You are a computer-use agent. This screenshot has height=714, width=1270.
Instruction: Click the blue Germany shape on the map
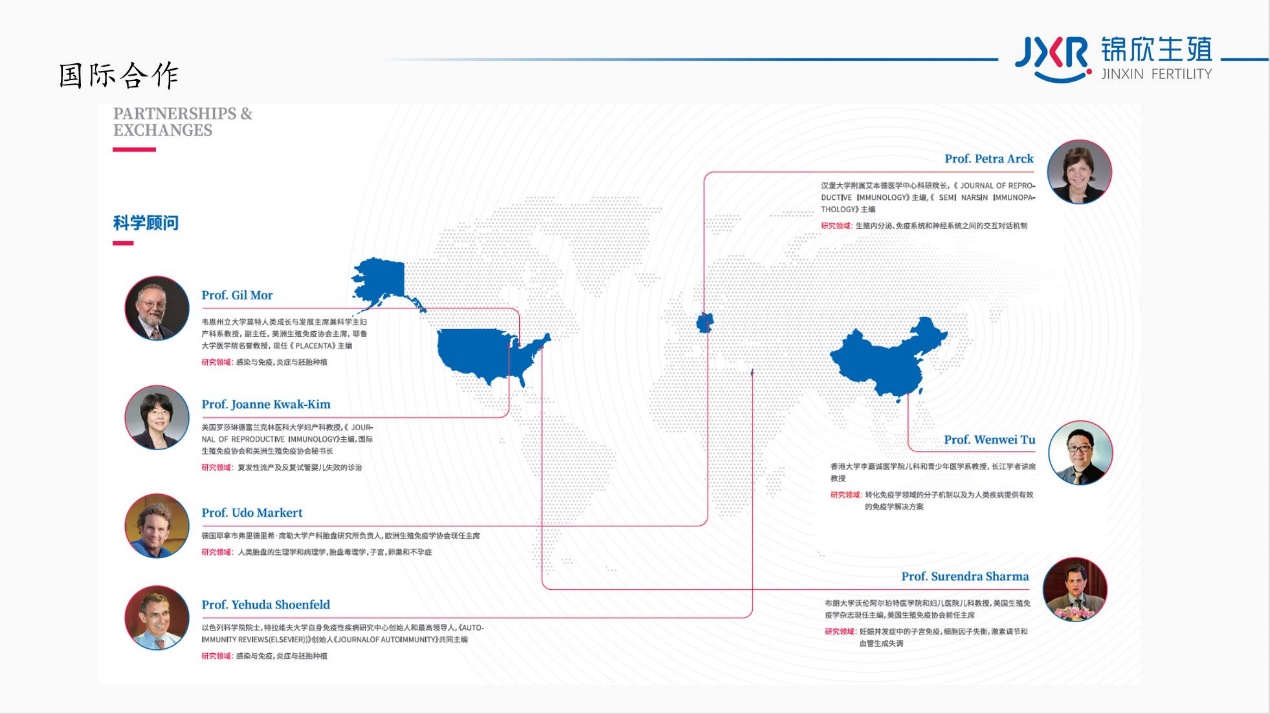click(707, 322)
